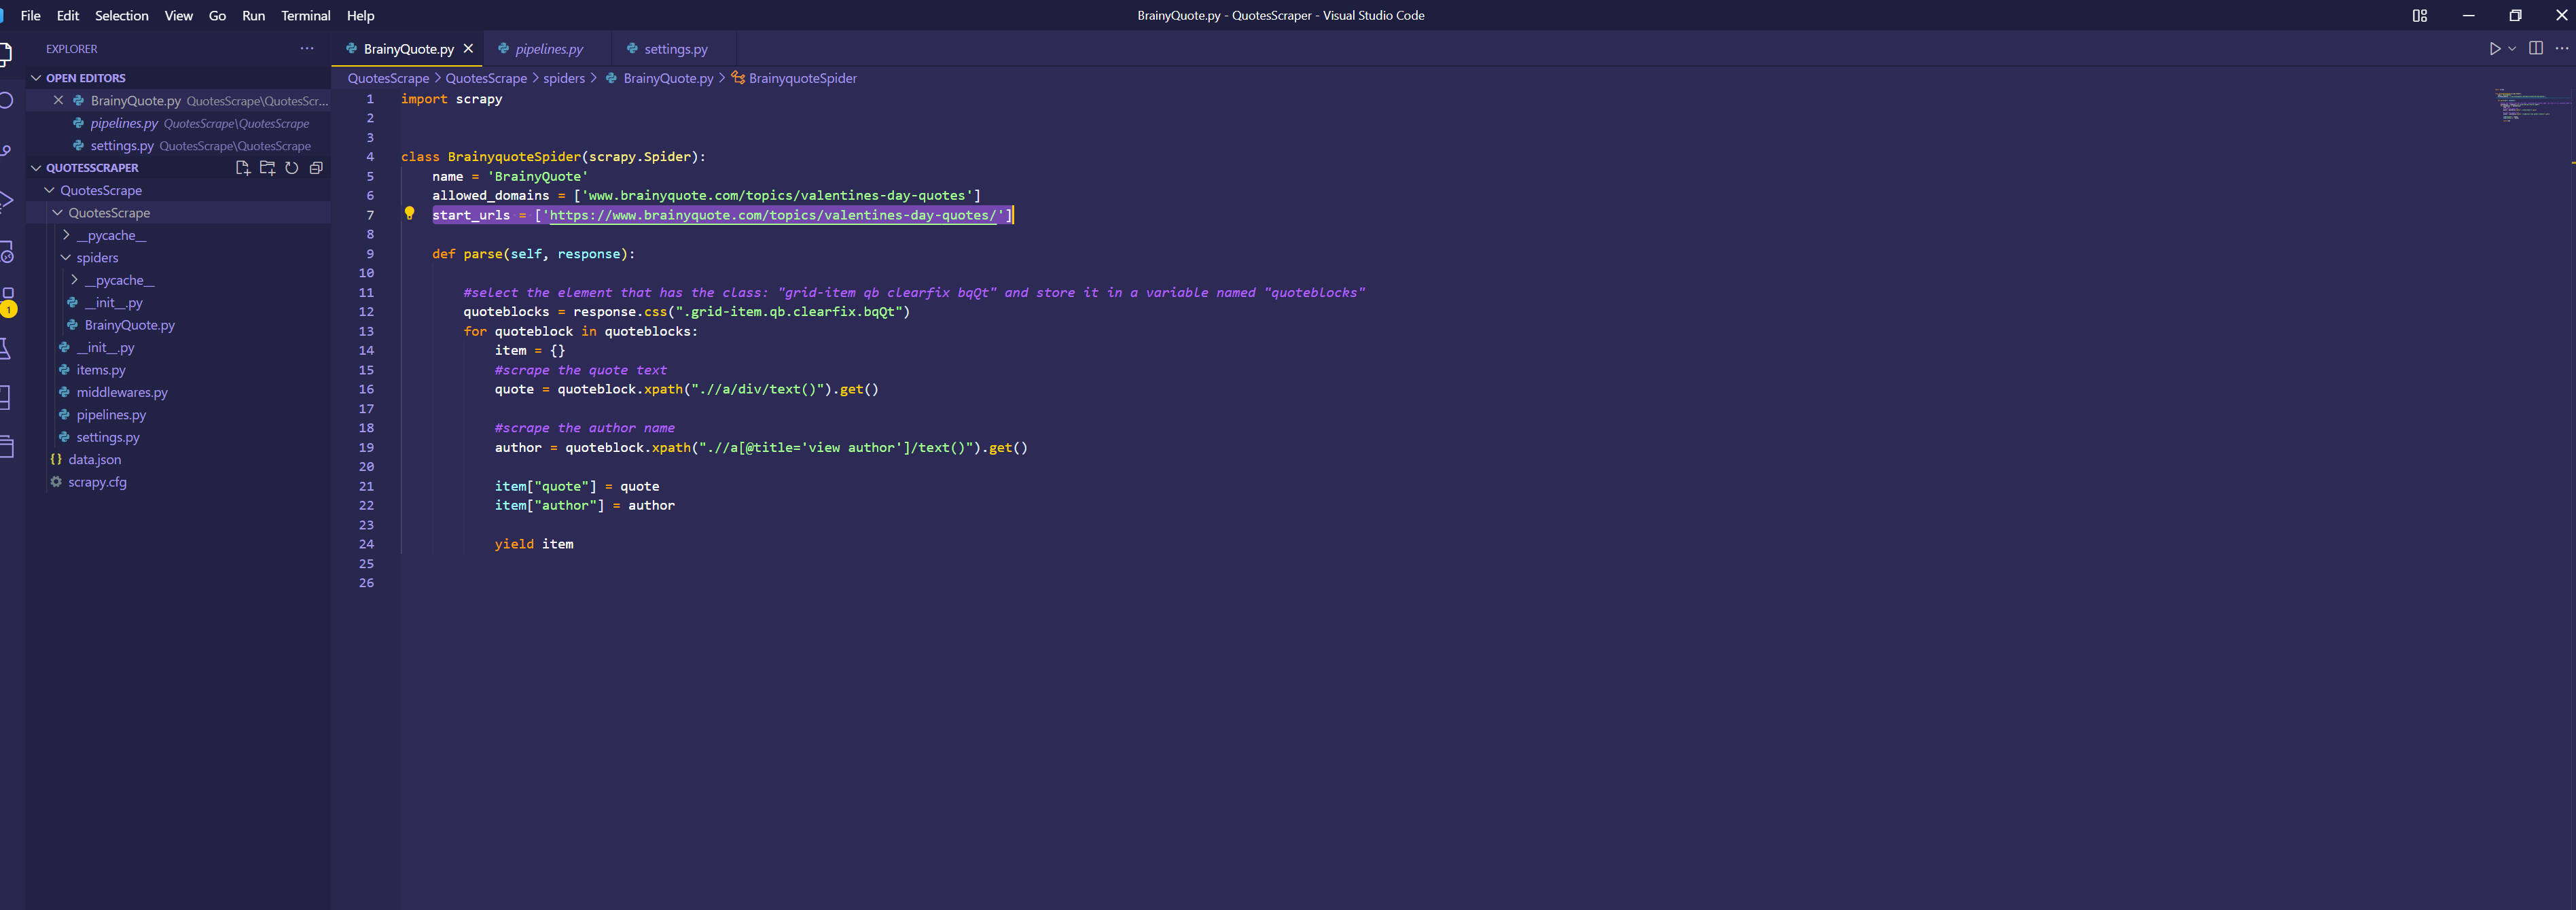This screenshot has width=2576, height=910.
Task: Click the class symbol icon in breadcrumb
Action: [x=738, y=77]
